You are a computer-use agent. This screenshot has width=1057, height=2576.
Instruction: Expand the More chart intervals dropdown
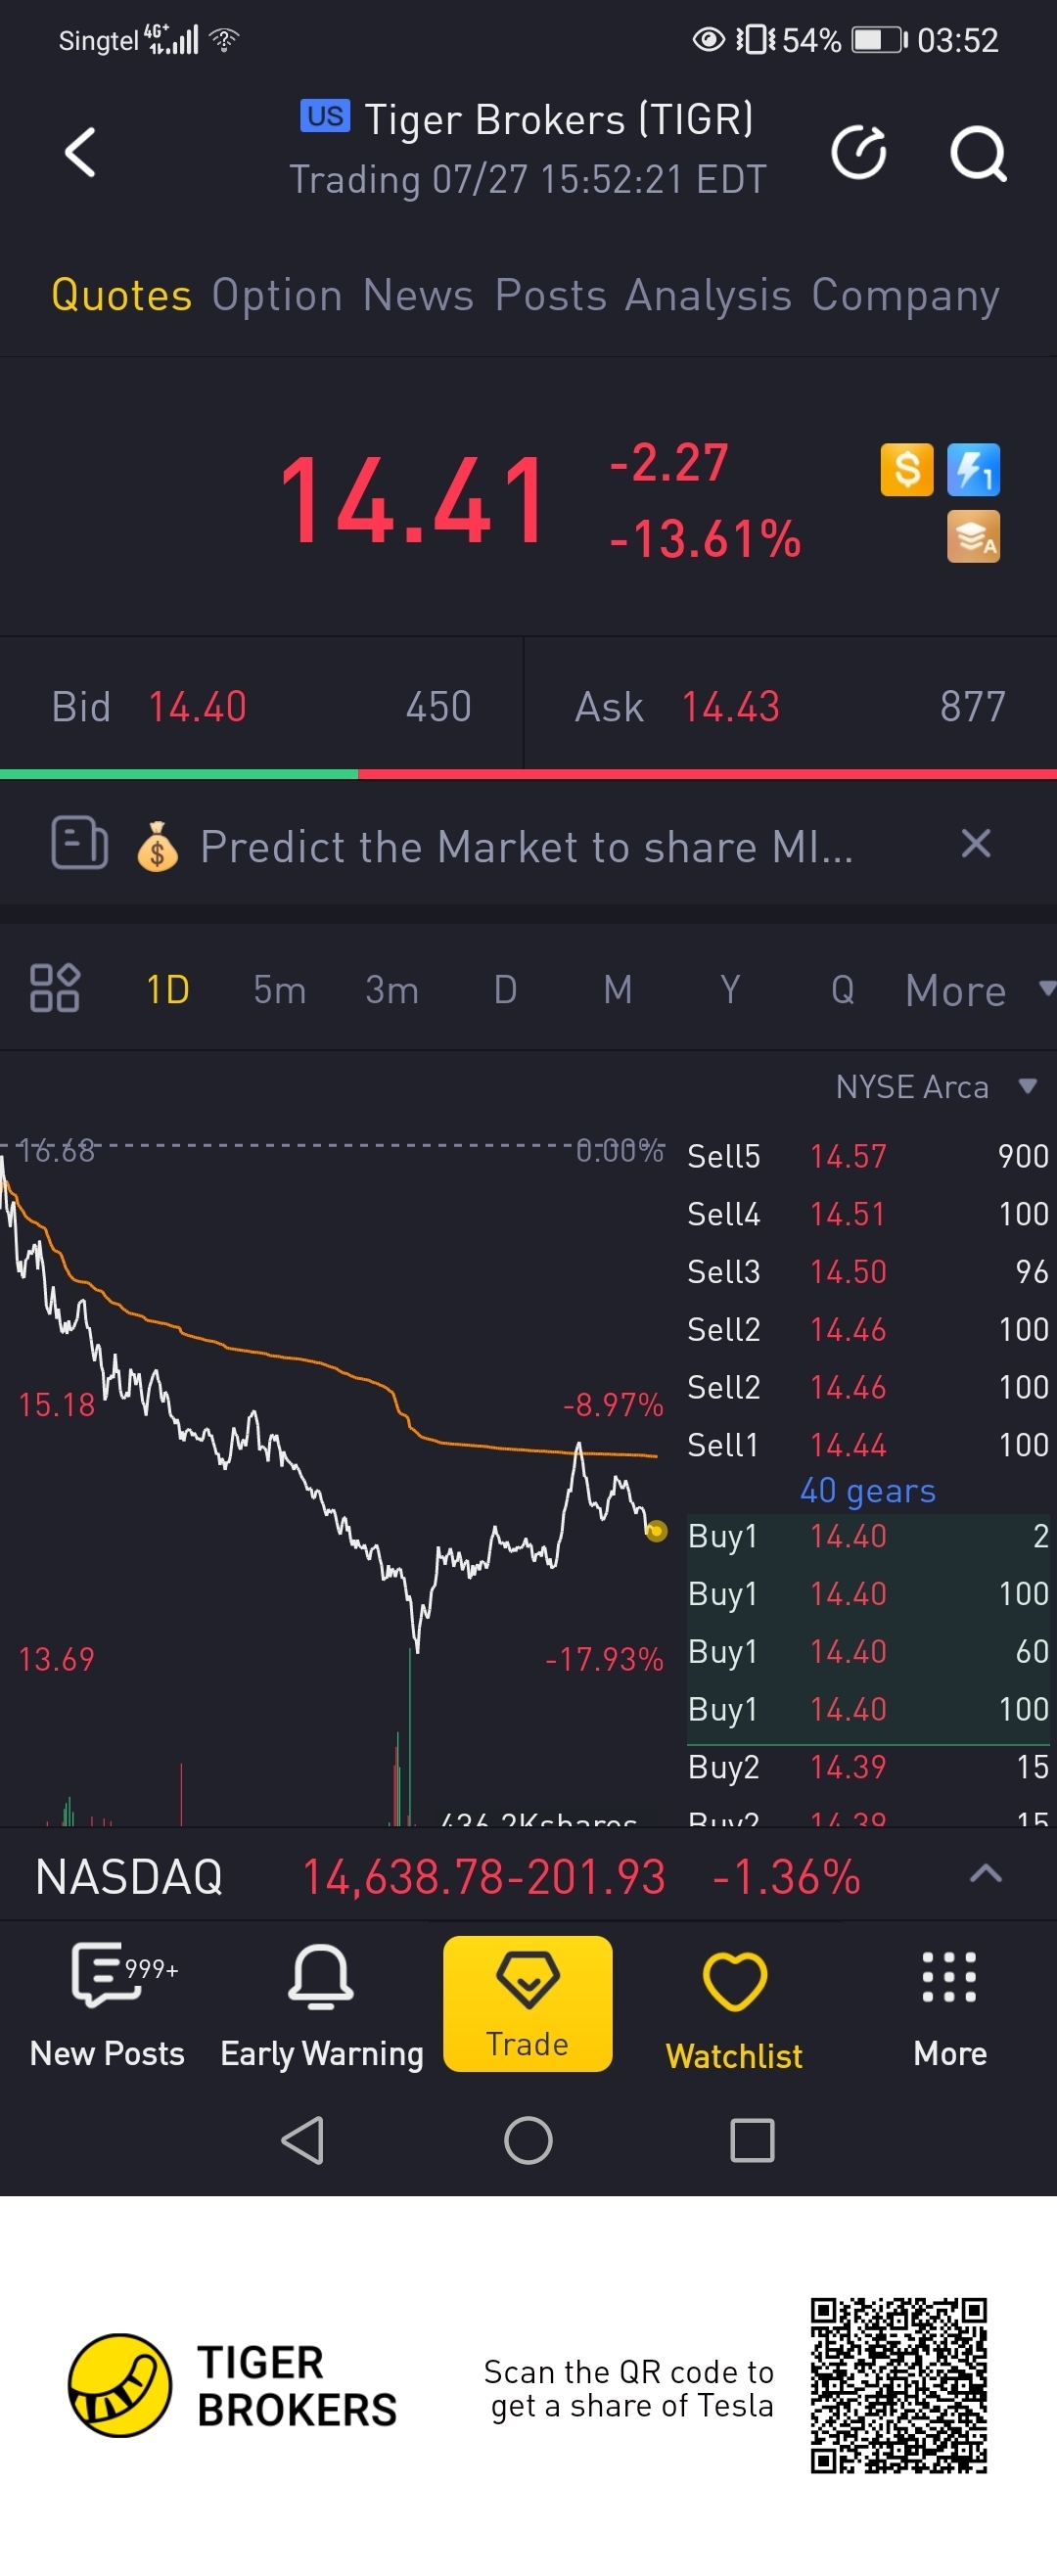(x=979, y=990)
